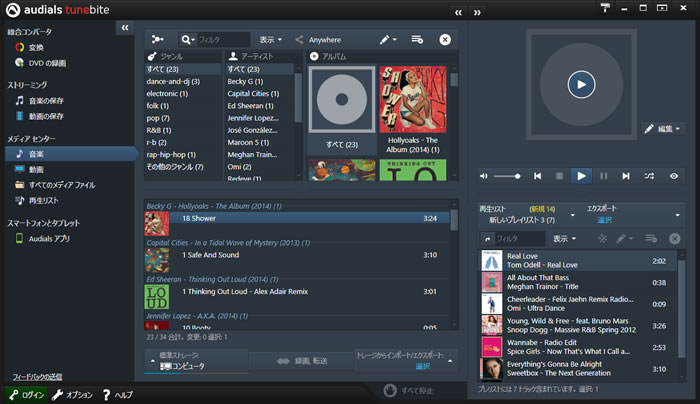Skip to previous track
700x404 pixels.
538,176
